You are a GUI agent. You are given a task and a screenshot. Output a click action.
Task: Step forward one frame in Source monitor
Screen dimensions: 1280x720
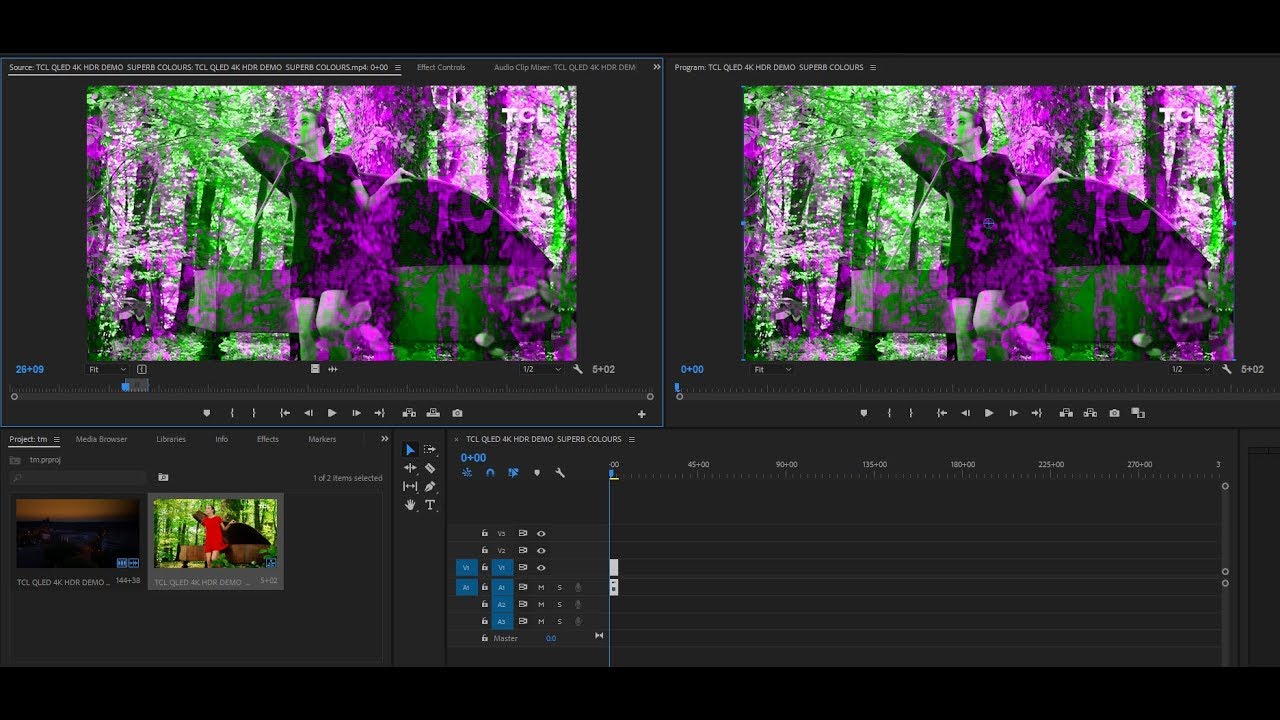(x=356, y=413)
